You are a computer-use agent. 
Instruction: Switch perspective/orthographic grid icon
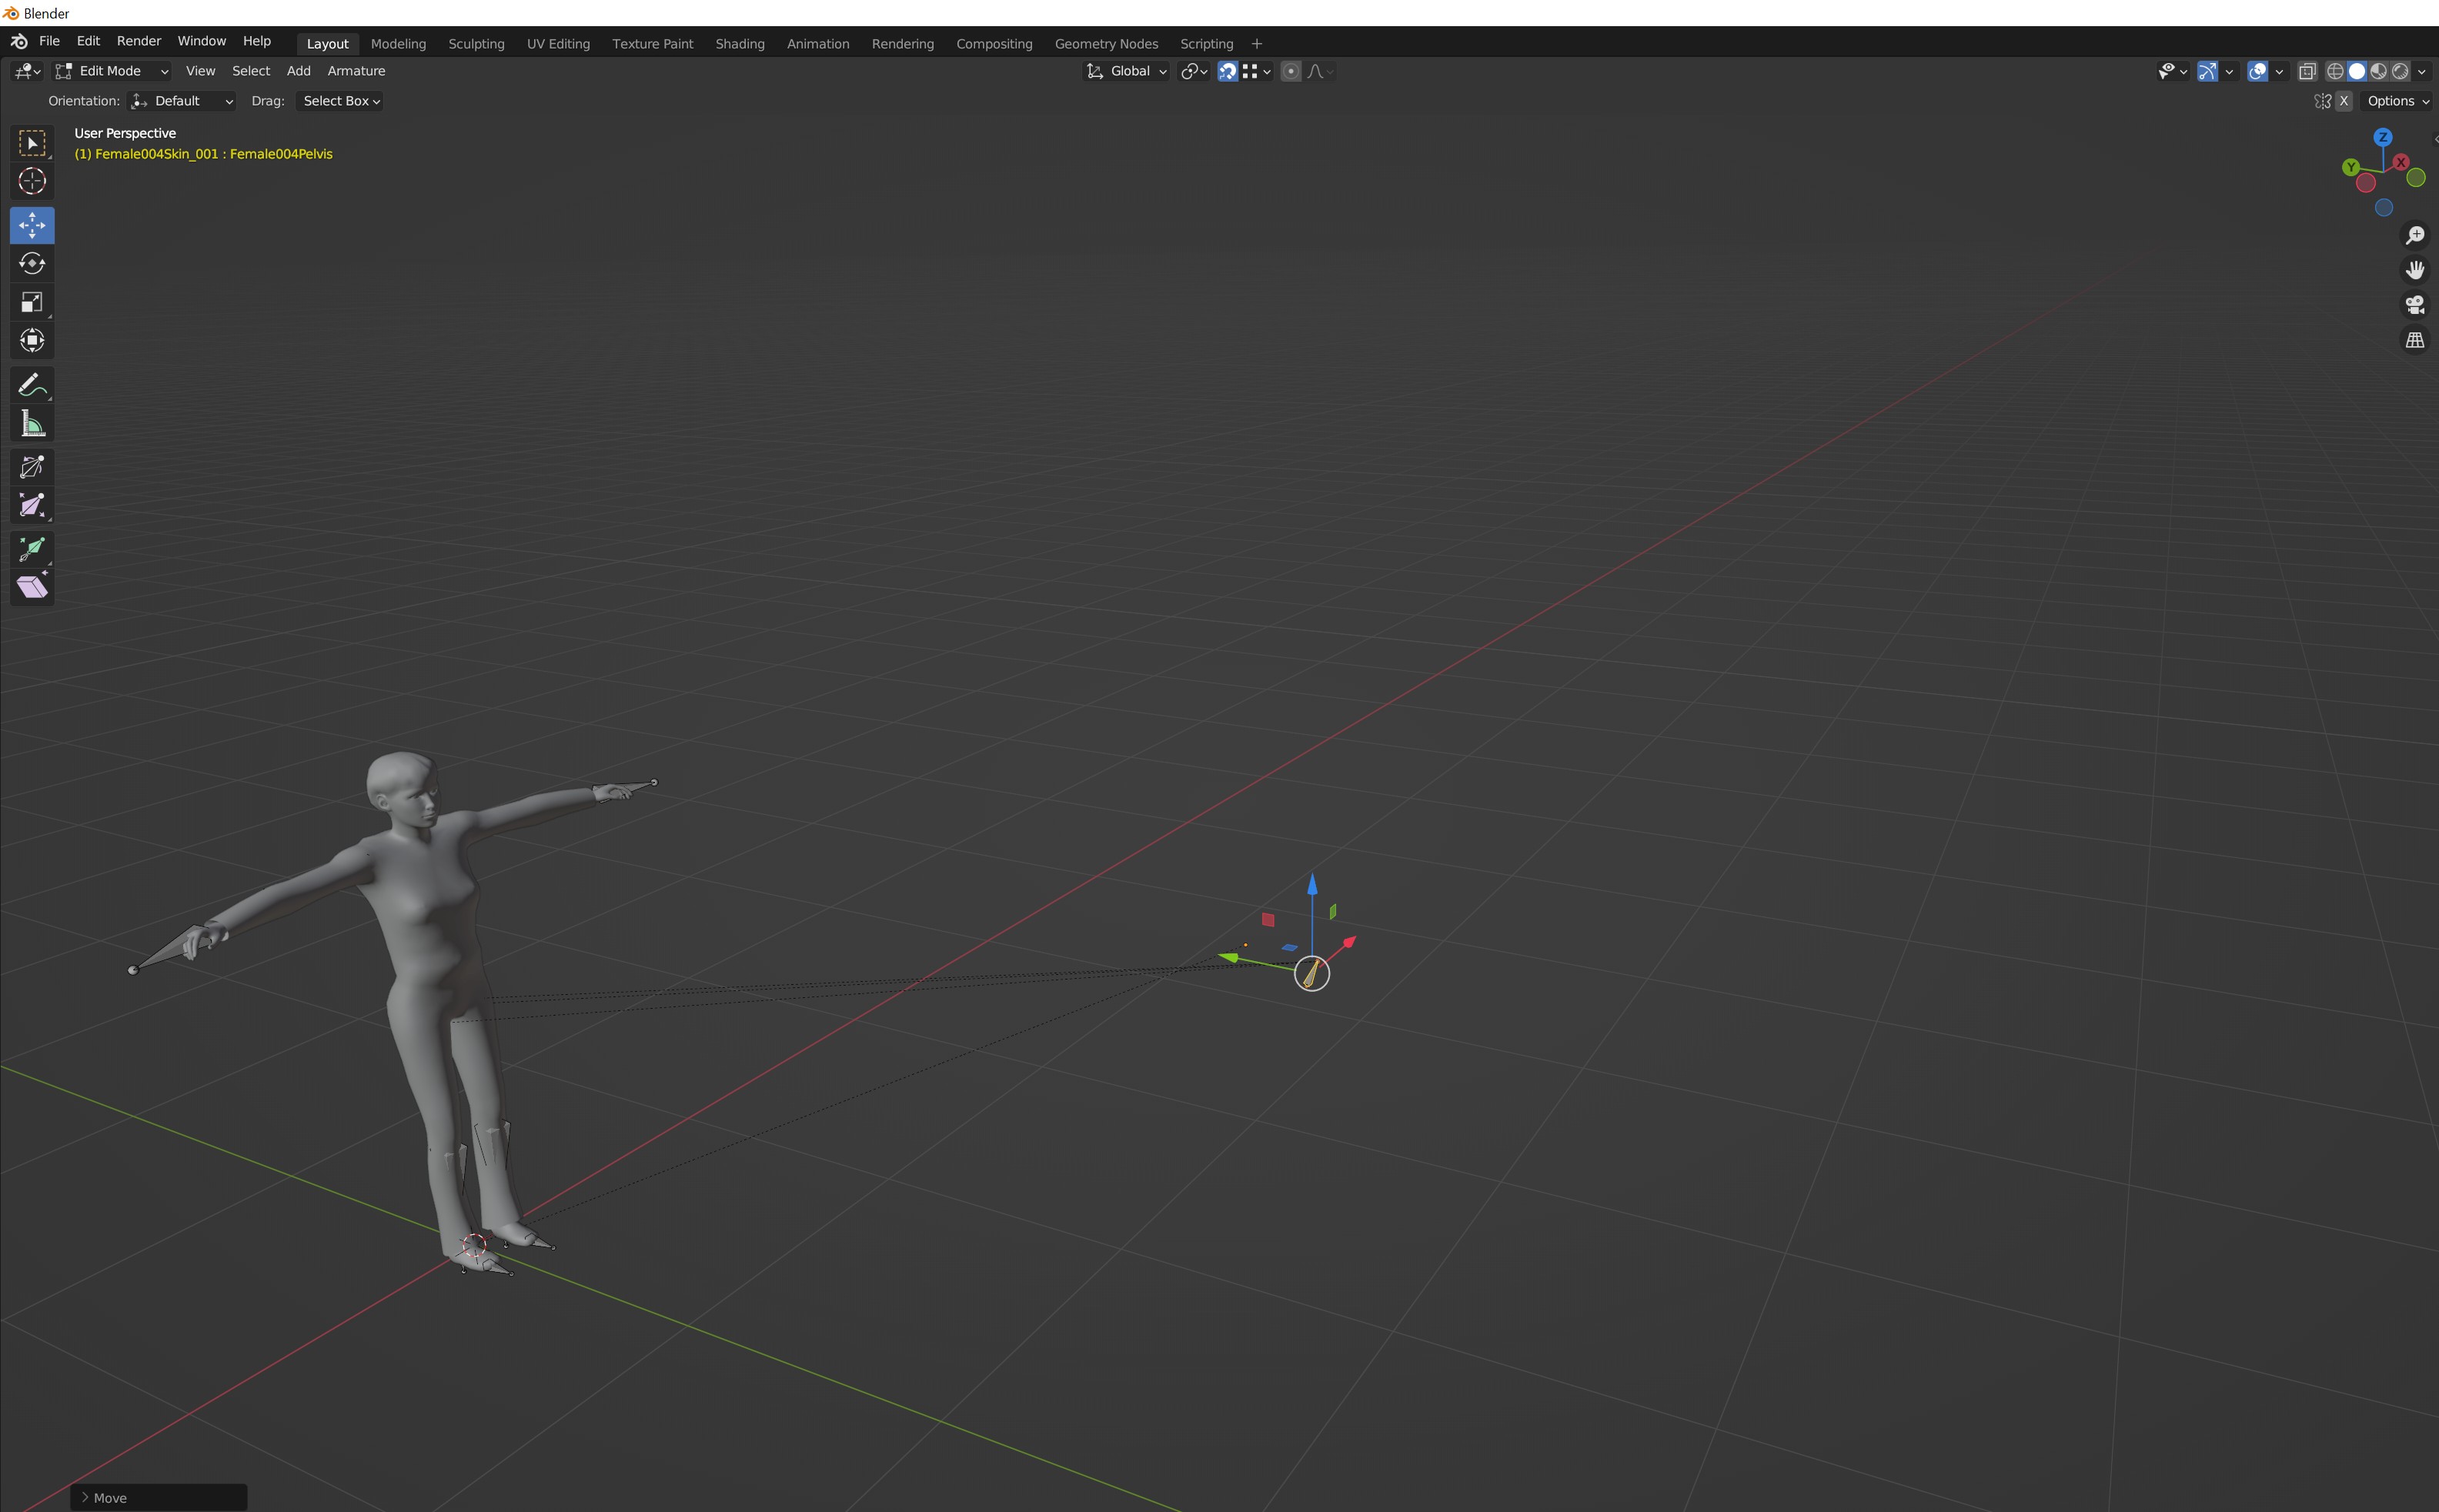(x=2415, y=340)
